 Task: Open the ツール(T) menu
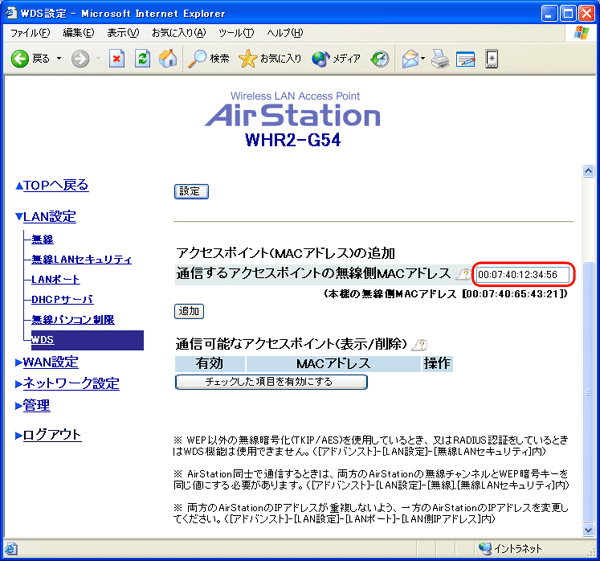[x=236, y=33]
